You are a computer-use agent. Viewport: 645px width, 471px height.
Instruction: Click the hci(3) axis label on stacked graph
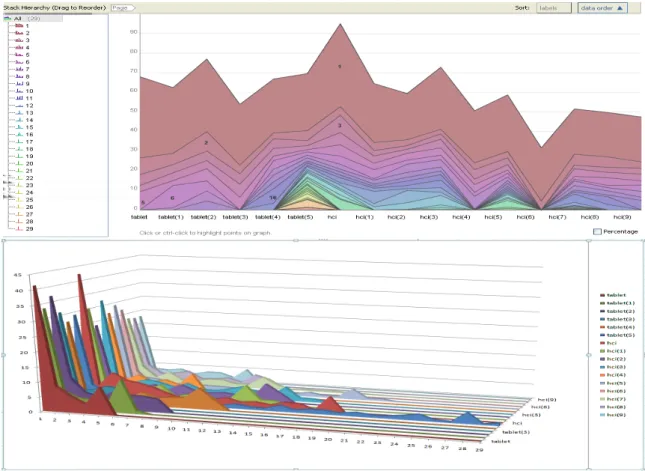pyautogui.click(x=429, y=217)
